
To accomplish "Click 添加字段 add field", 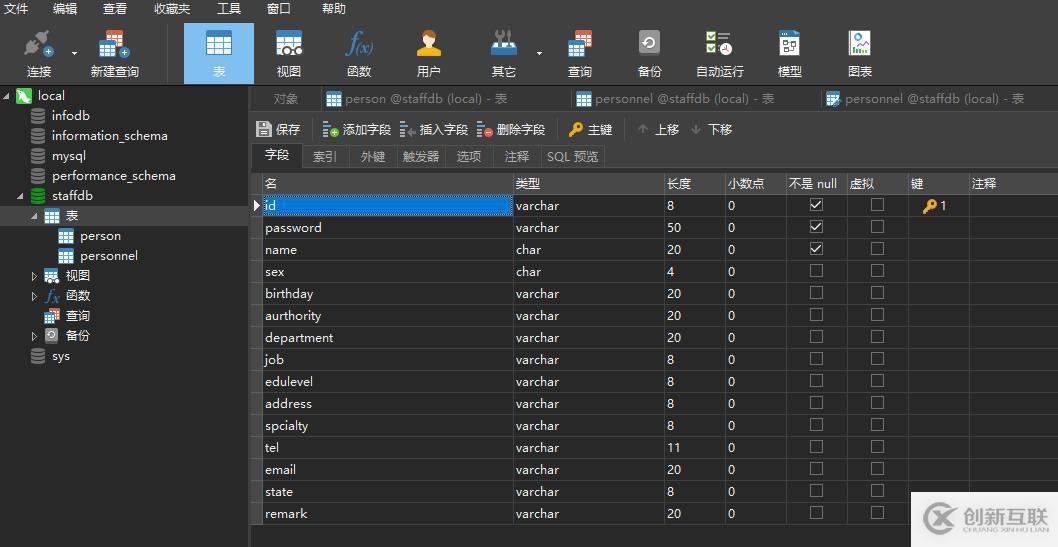I will click(x=356, y=129).
